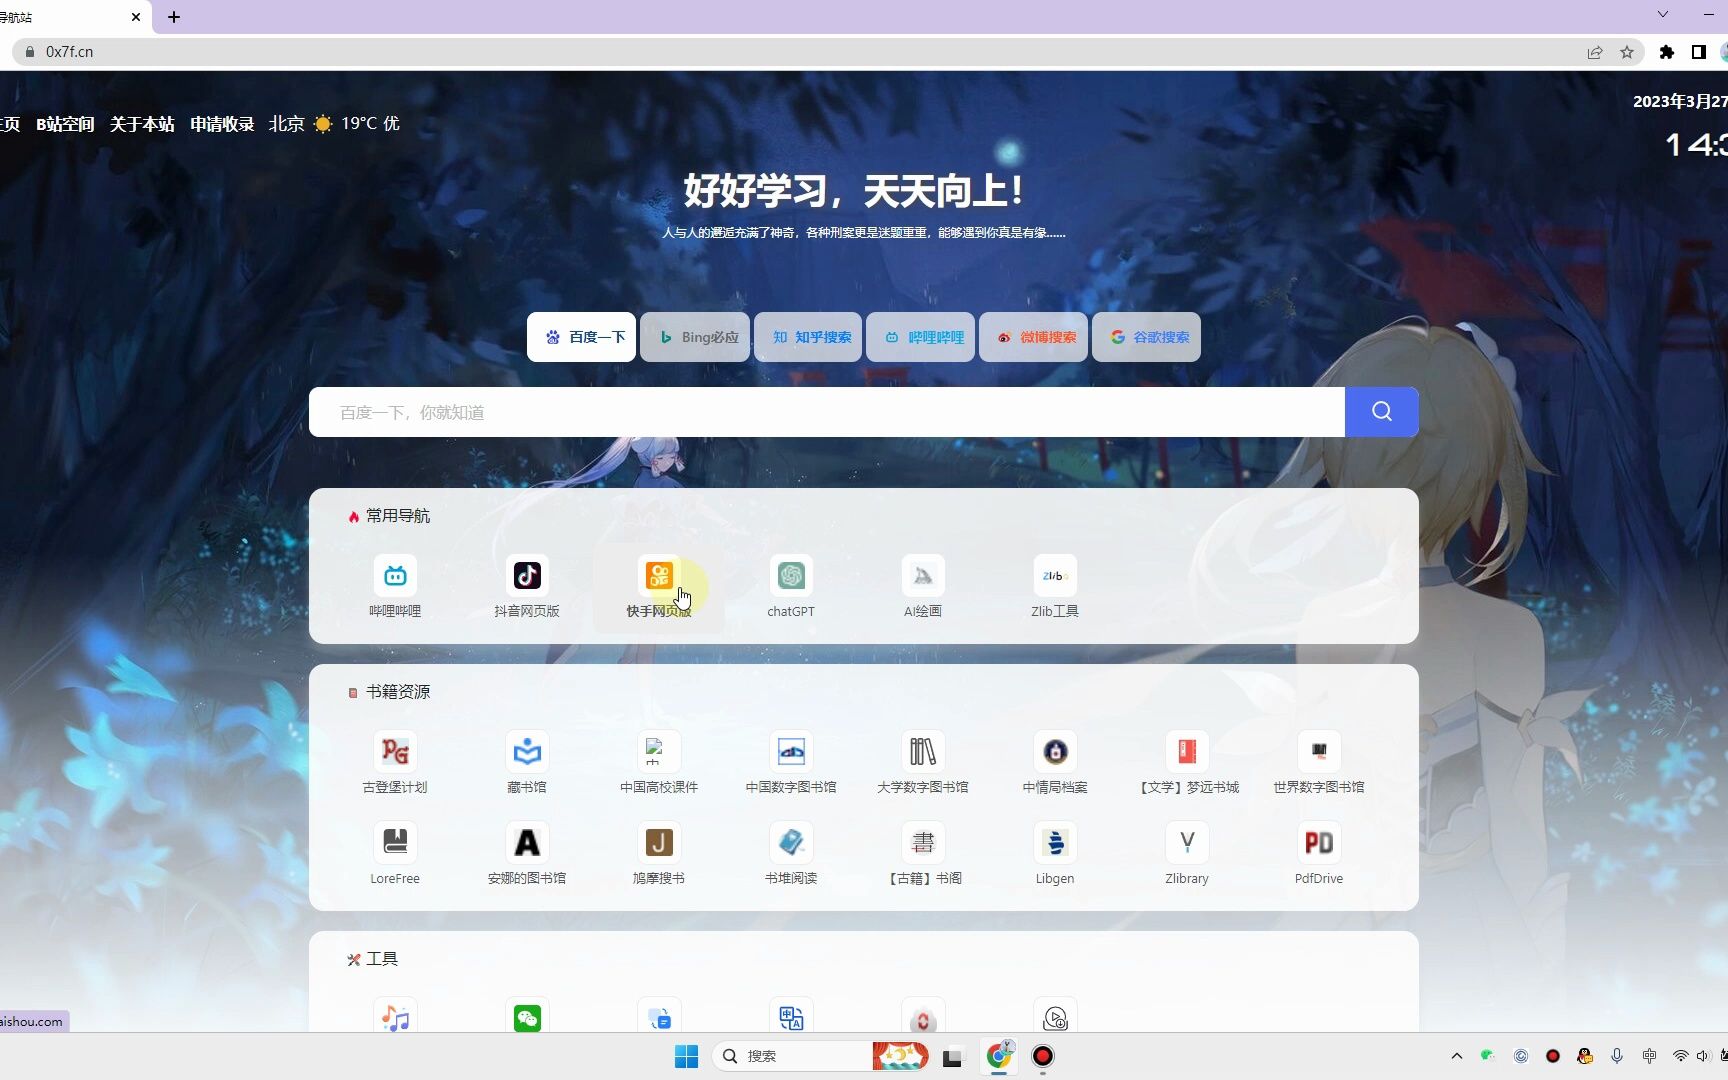1728x1080 pixels.
Task: Open the AI绘画 icon
Action: coord(923,576)
